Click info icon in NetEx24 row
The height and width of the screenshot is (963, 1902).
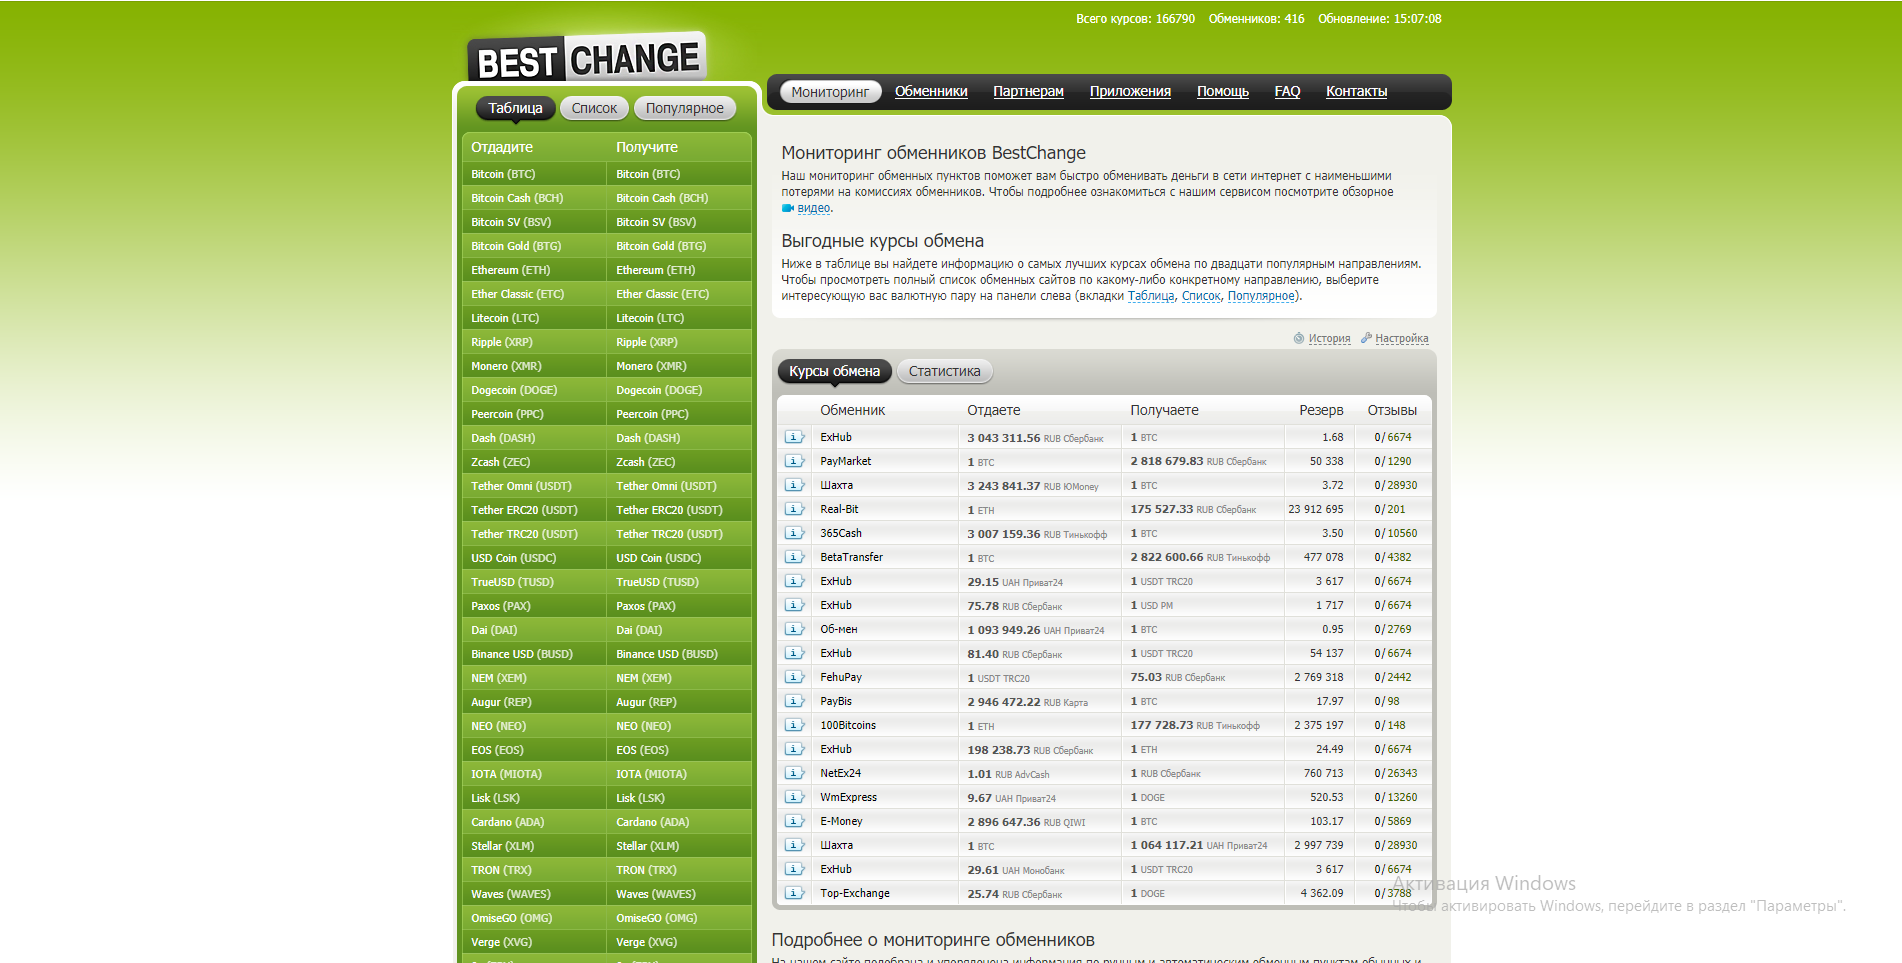(x=794, y=773)
